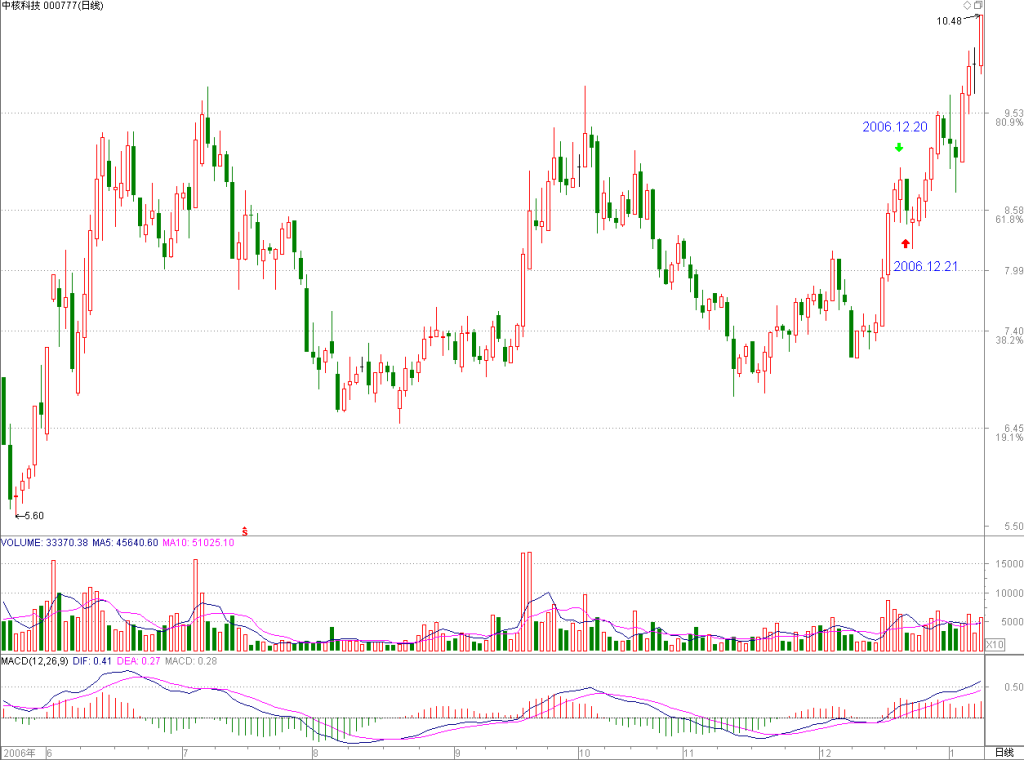Click the 9.53 price level on right axis

pos(1014,113)
